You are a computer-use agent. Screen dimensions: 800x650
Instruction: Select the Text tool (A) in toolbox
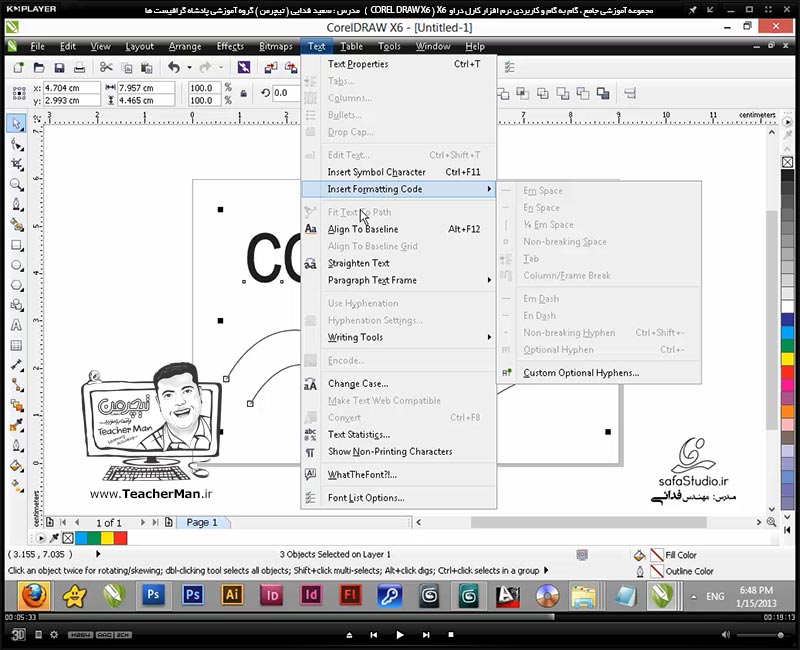point(16,325)
